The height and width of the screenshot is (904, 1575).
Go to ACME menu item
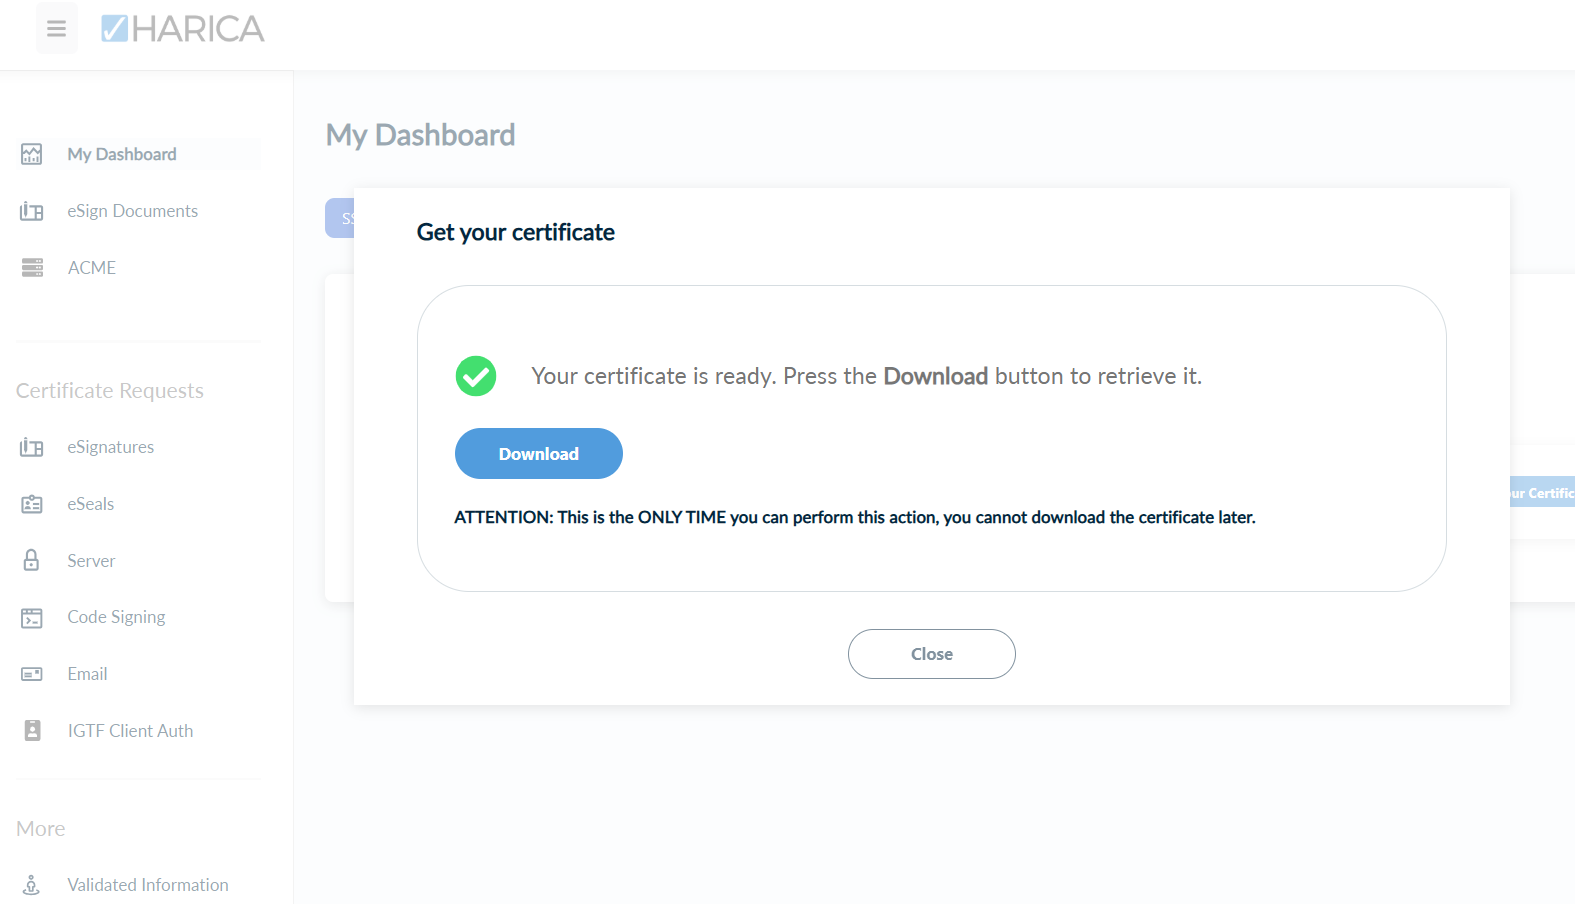tap(92, 268)
